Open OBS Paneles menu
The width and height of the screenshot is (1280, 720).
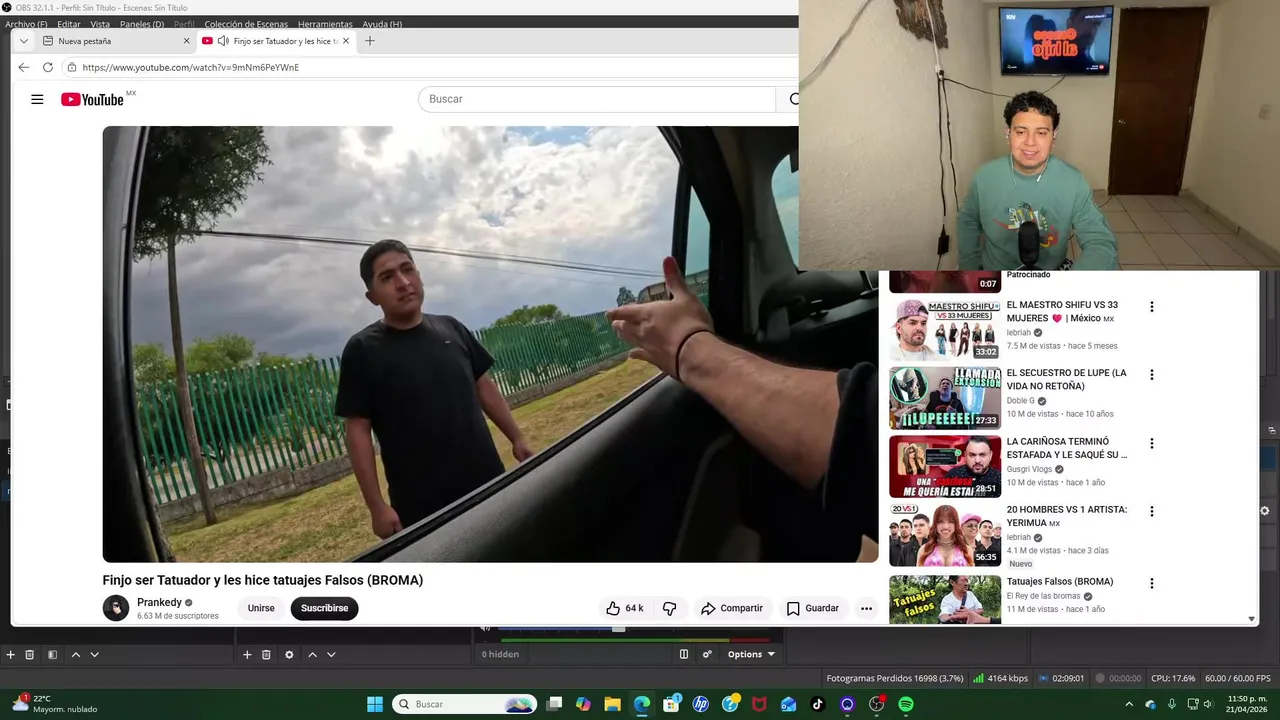pos(142,24)
